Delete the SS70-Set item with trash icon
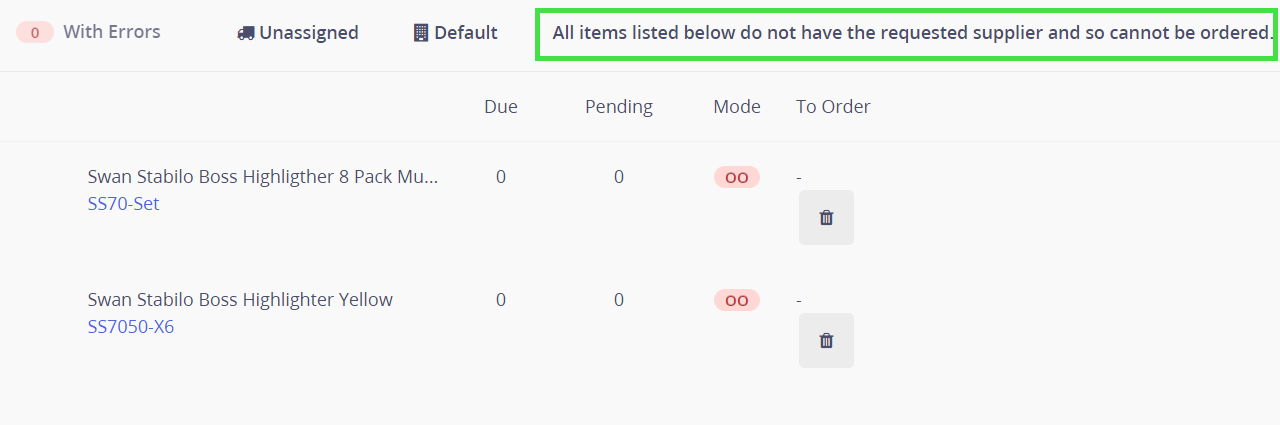The height and width of the screenshot is (425, 1280). tap(826, 217)
